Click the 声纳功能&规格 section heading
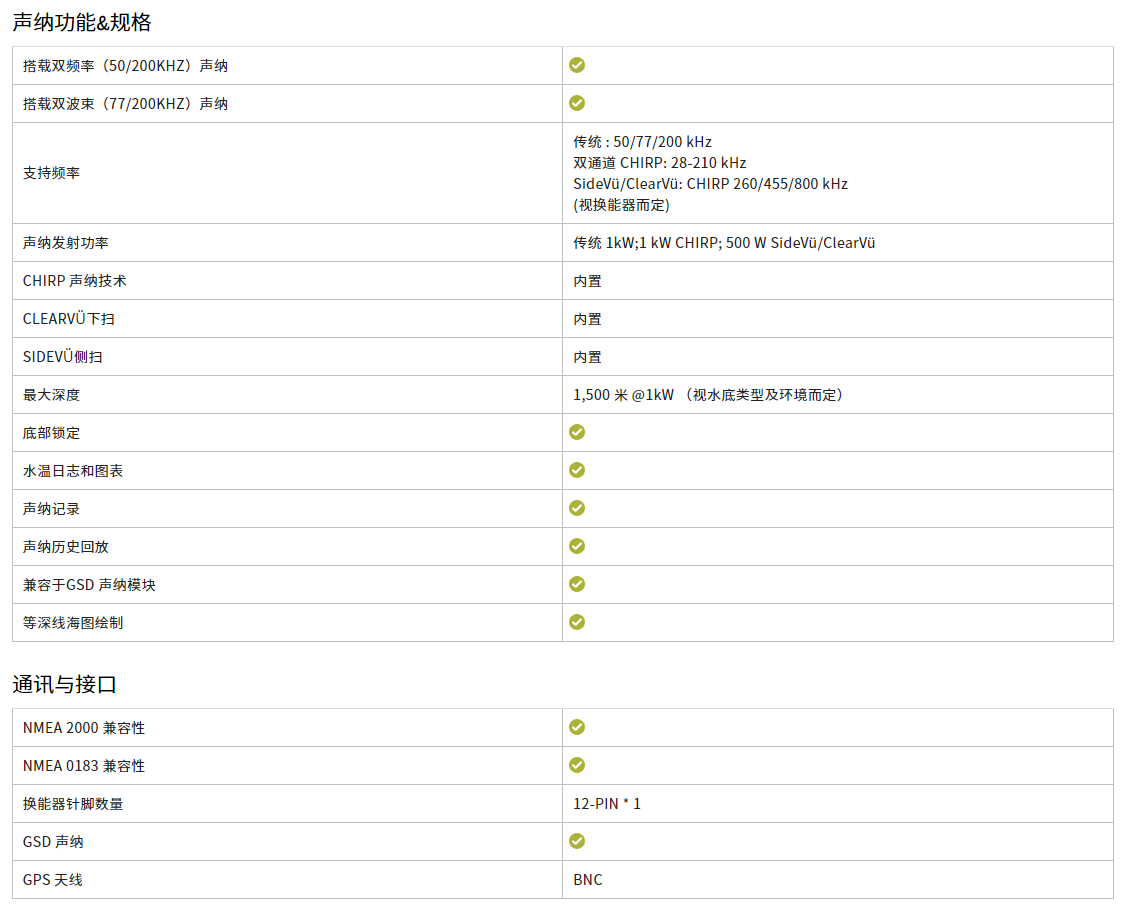1141x916 pixels. pyautogui.click(x=82, y=21)
